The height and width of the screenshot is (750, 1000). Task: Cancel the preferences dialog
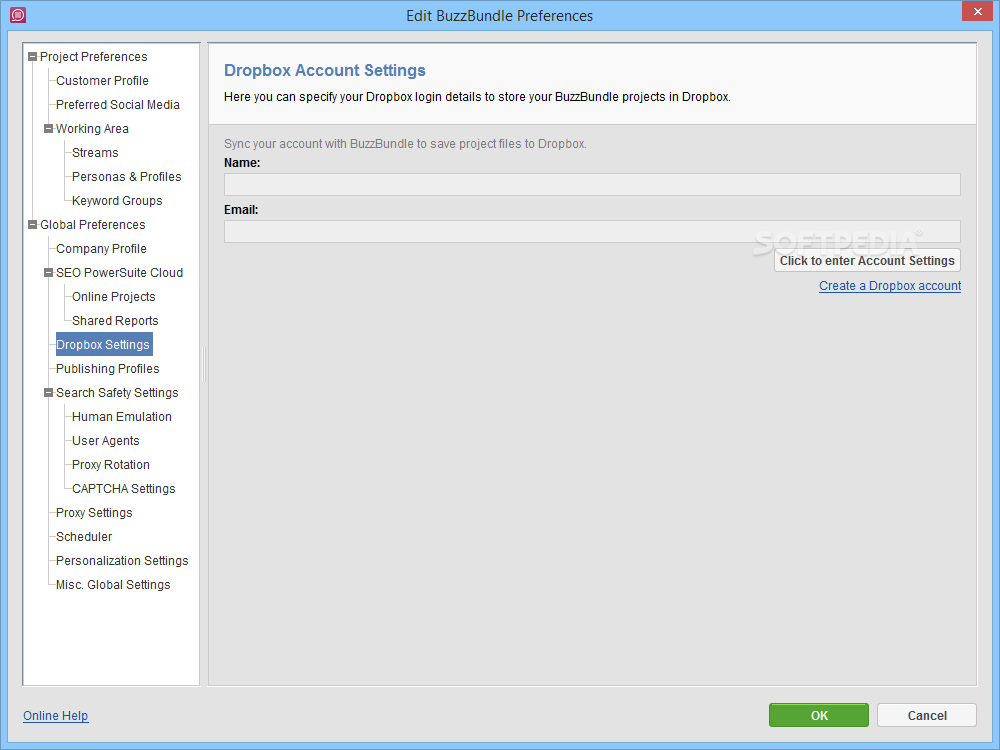[927, 716]
